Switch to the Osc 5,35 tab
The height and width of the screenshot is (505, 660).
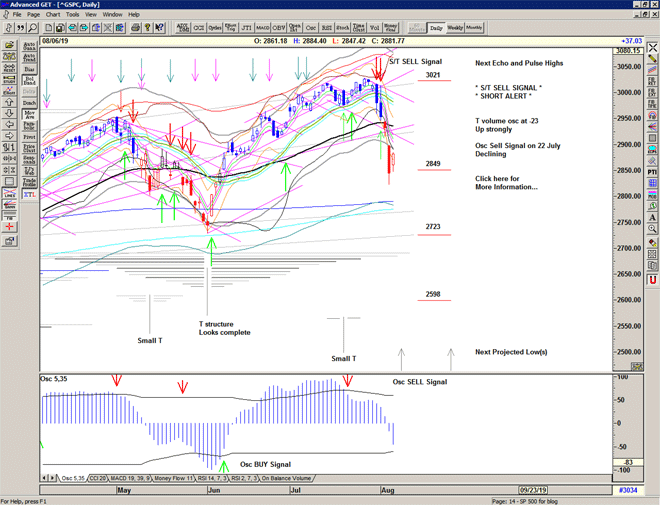[73, 478]
